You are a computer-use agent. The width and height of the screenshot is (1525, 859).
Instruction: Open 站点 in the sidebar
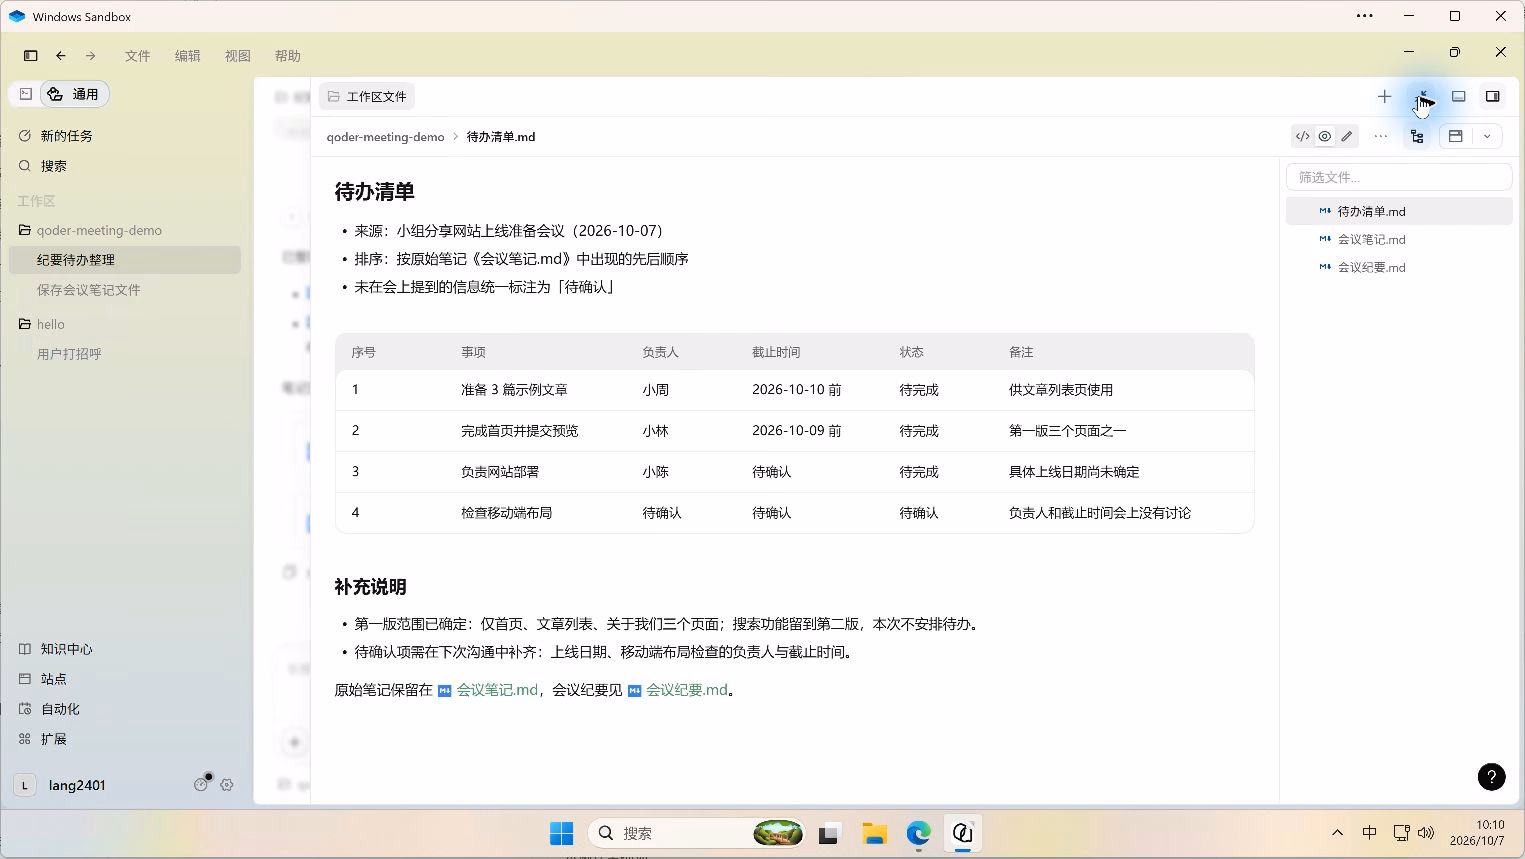53,679
